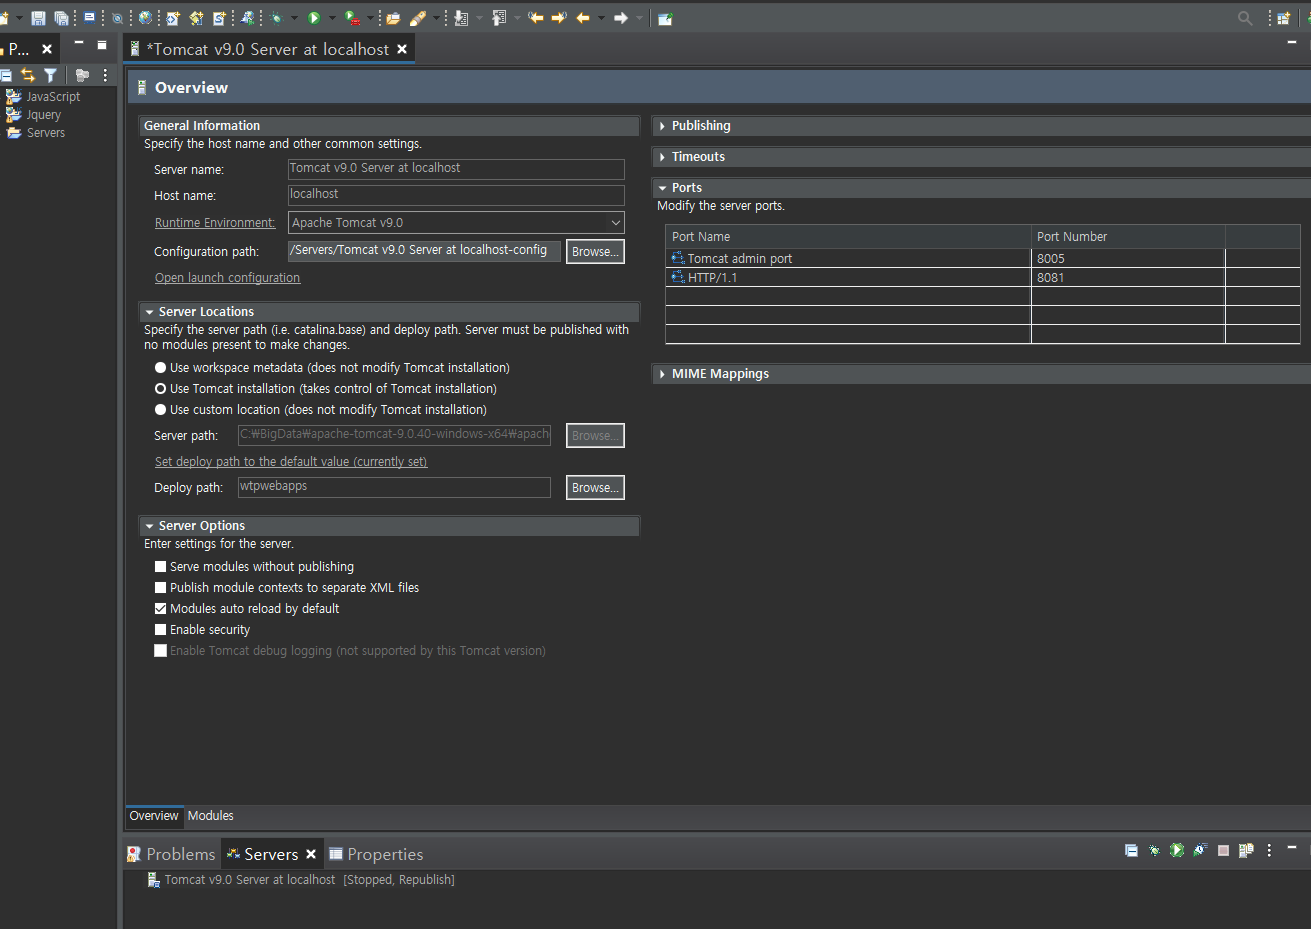
Task: Click the Server name input field
Action: (x=456, y=169)
